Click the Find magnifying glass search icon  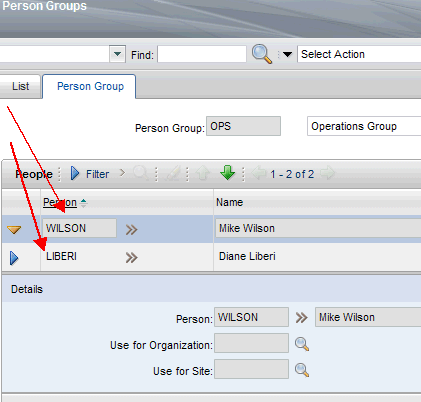pyautogui.click(x=262, y=54)
